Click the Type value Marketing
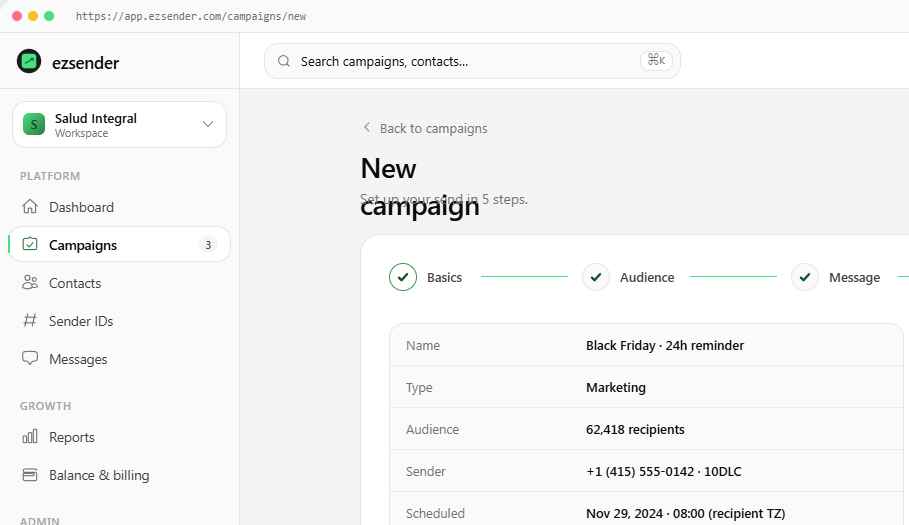 click(616, 387)
